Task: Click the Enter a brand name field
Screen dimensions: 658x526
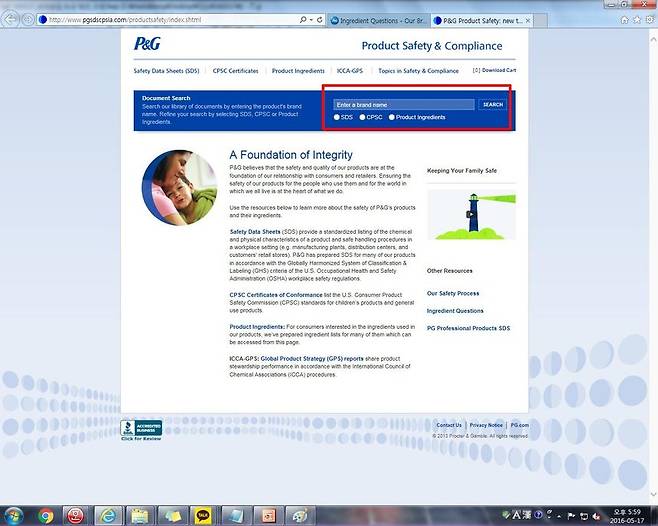Action: 404,105
